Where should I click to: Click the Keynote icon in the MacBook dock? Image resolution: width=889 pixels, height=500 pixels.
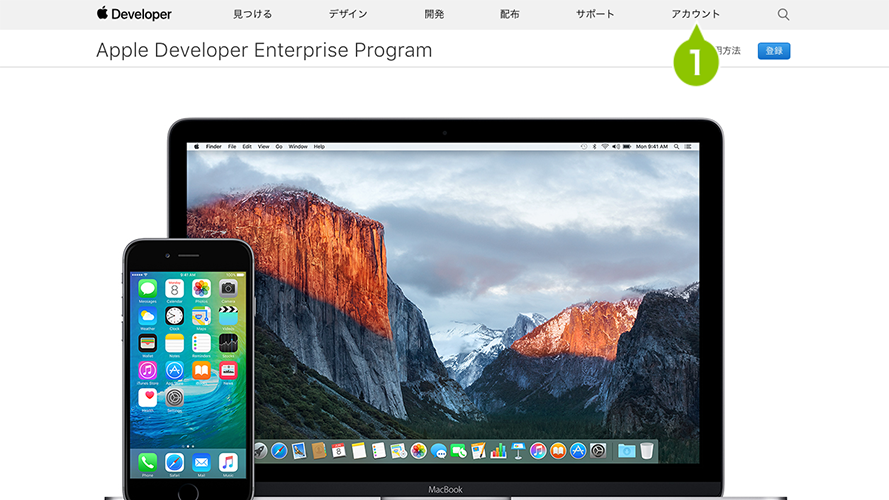[518, 451]
